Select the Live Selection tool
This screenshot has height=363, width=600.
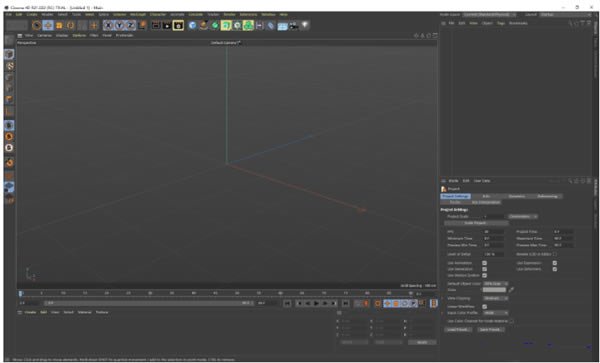pos(37,26)
